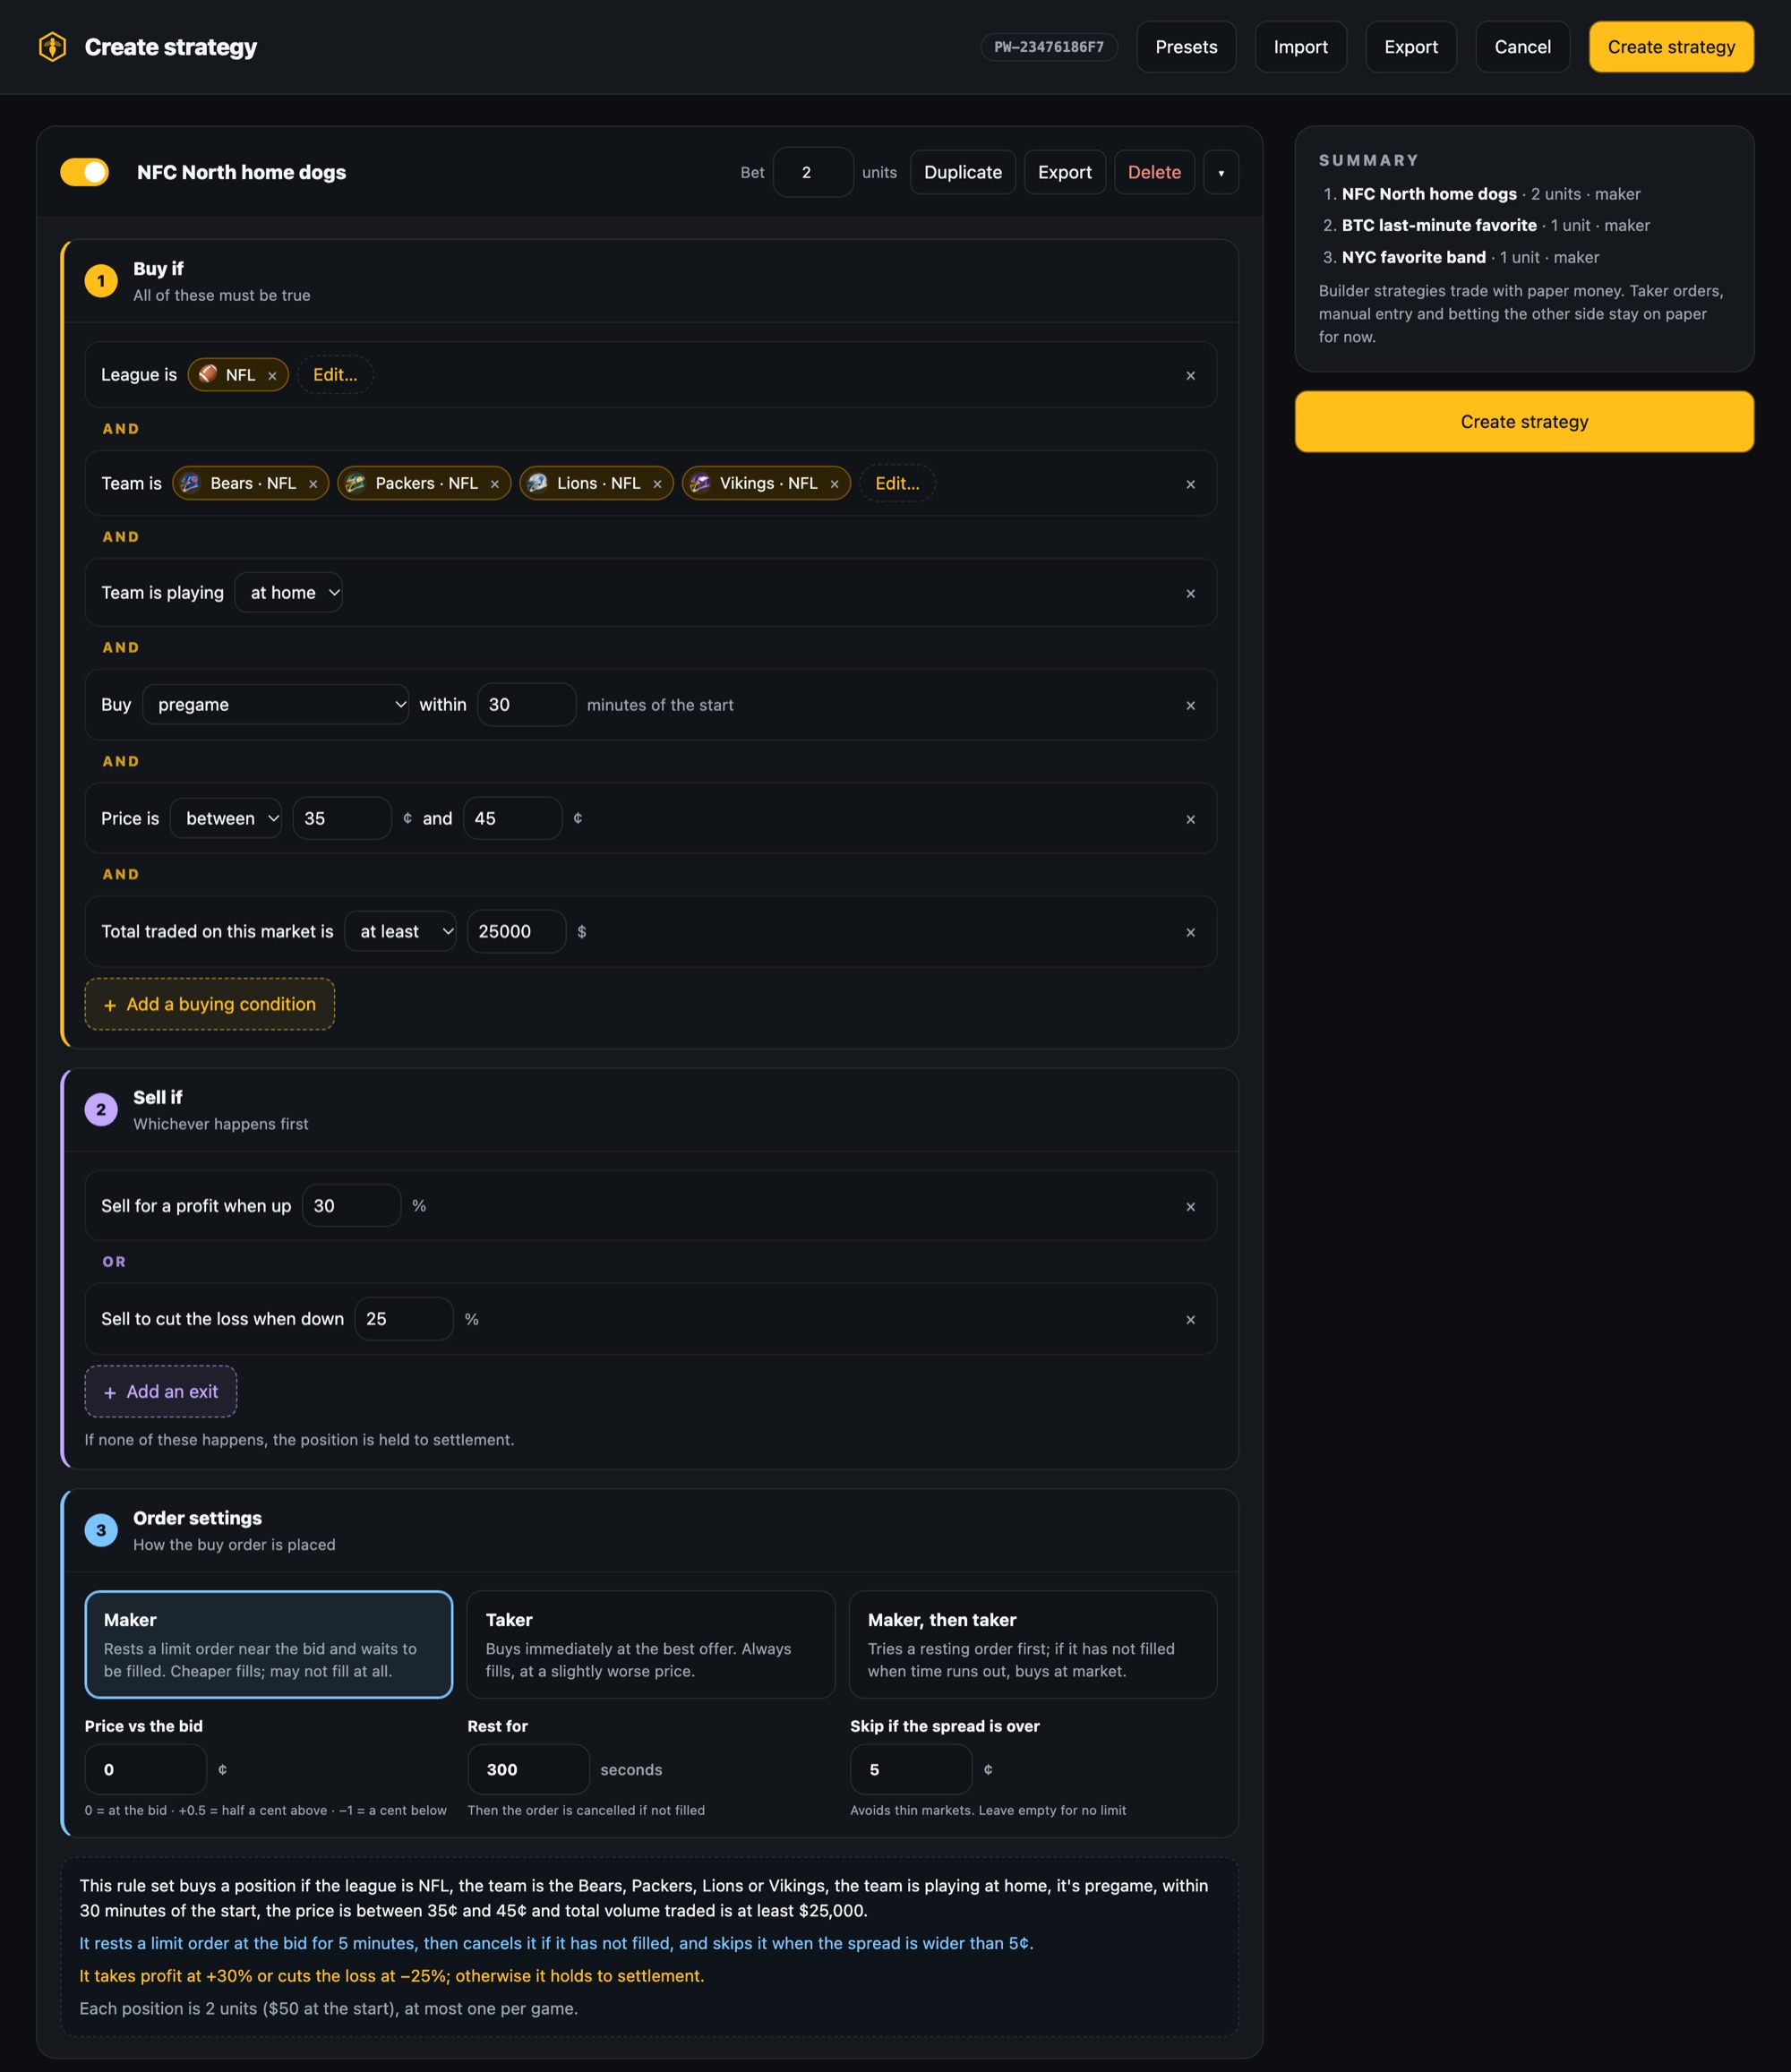Remove the NFL league chip
1791x2072 pixels.
(272, 376)
